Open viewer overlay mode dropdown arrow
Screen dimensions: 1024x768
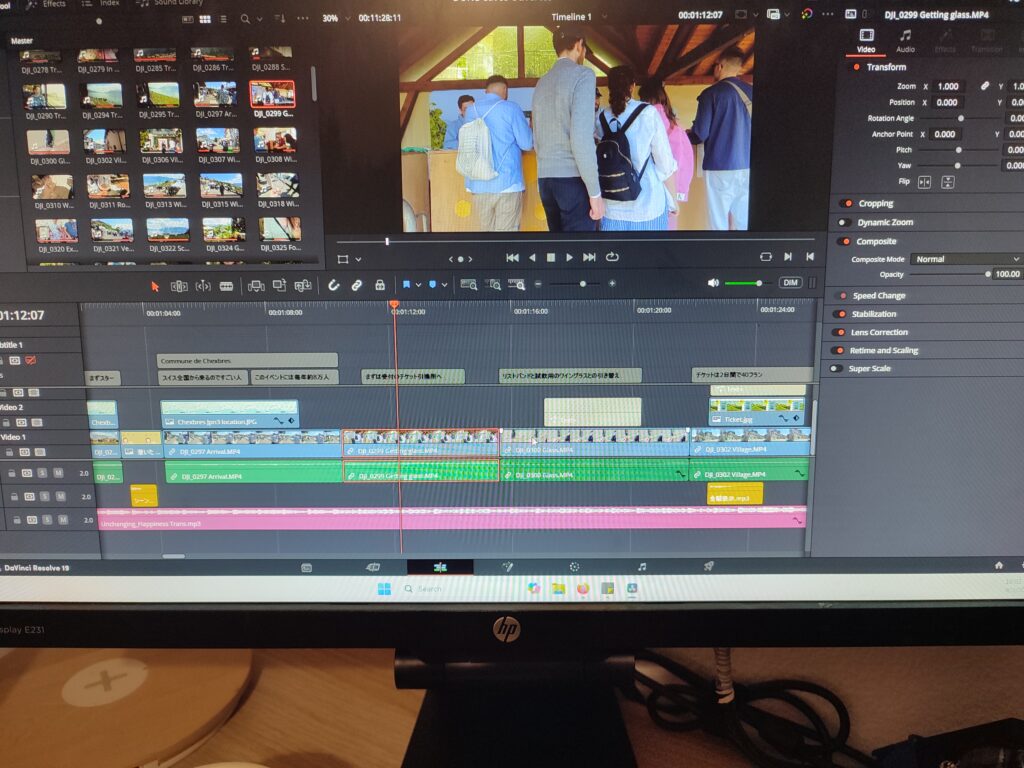point(358,259)
